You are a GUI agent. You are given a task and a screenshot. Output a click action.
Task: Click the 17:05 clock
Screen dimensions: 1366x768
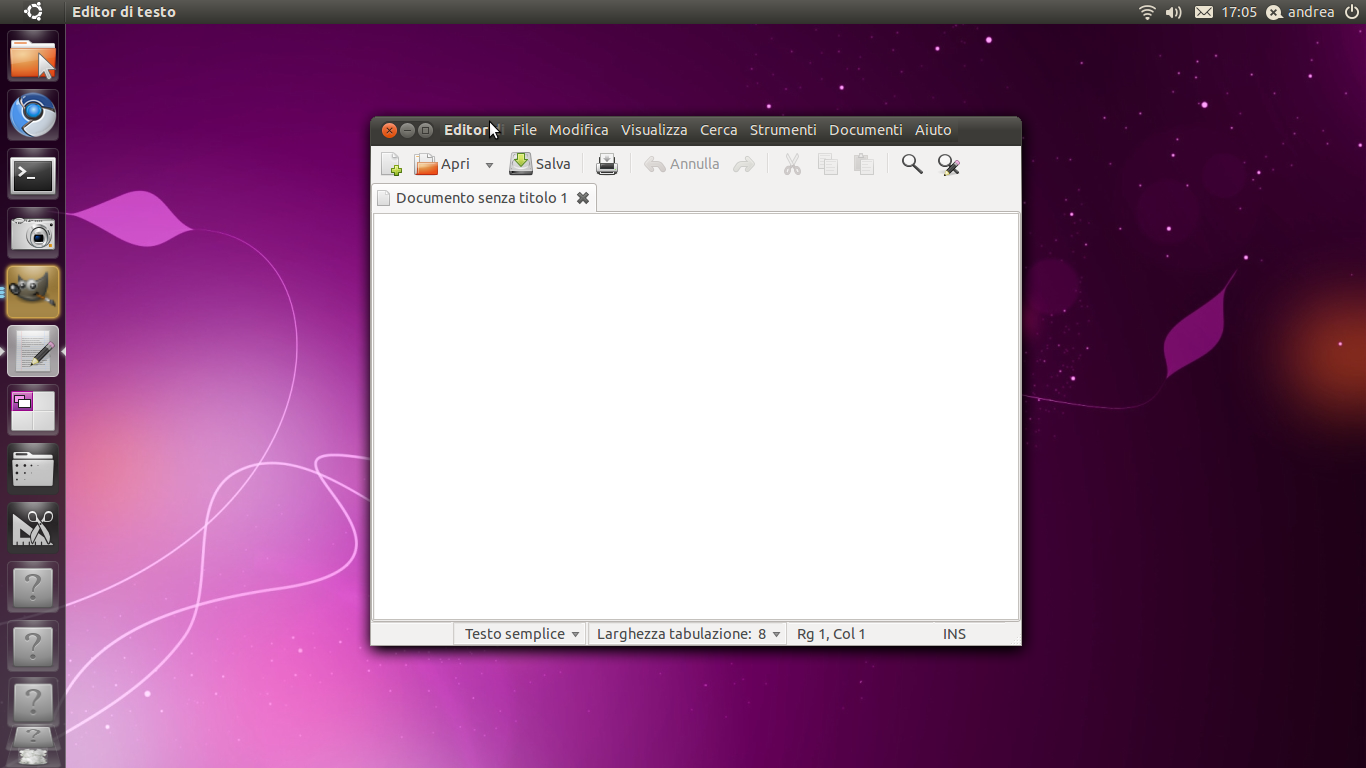pyautogui.click(x=1239, y=12)
